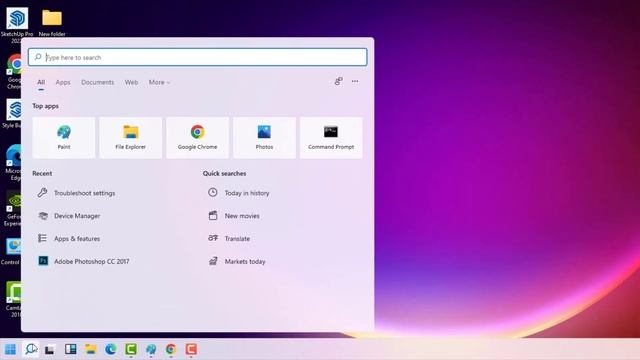This screenshot has height=360, width=640.
Task: Open Troubleshoot settings from Recent
Action: (x=84, y=193)
